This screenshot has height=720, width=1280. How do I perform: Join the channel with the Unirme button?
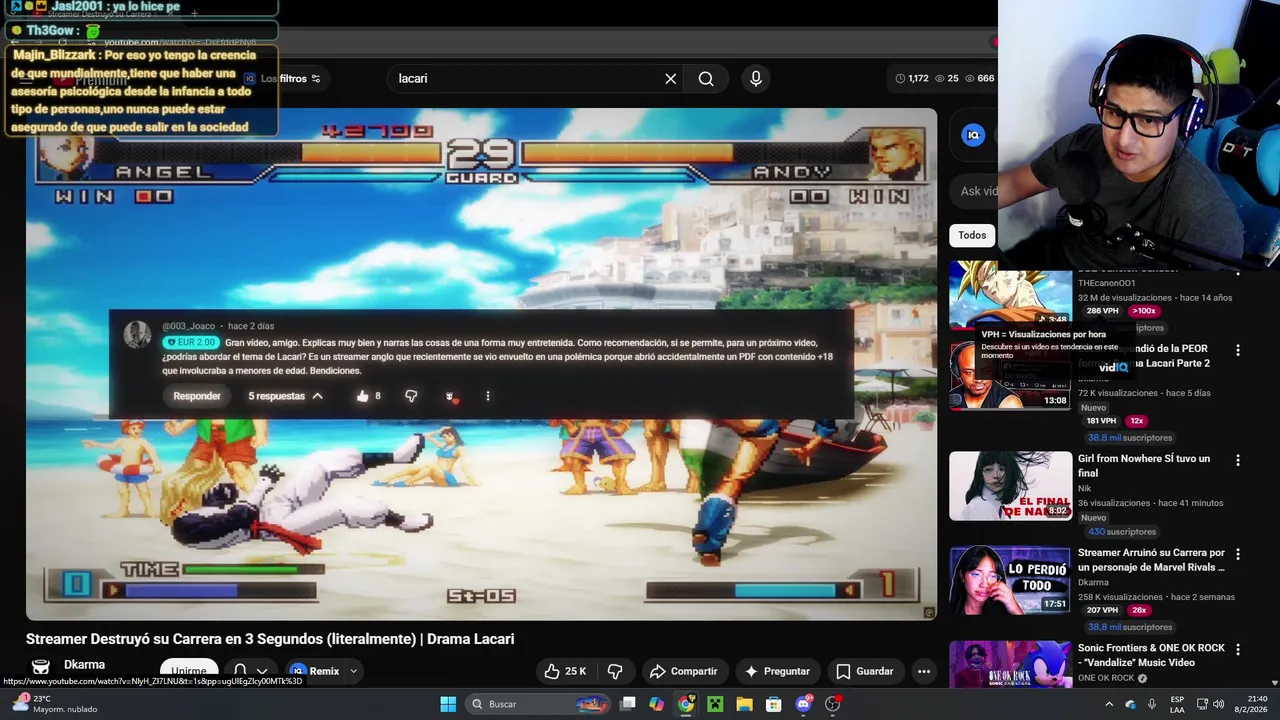[x=189, y=671]
